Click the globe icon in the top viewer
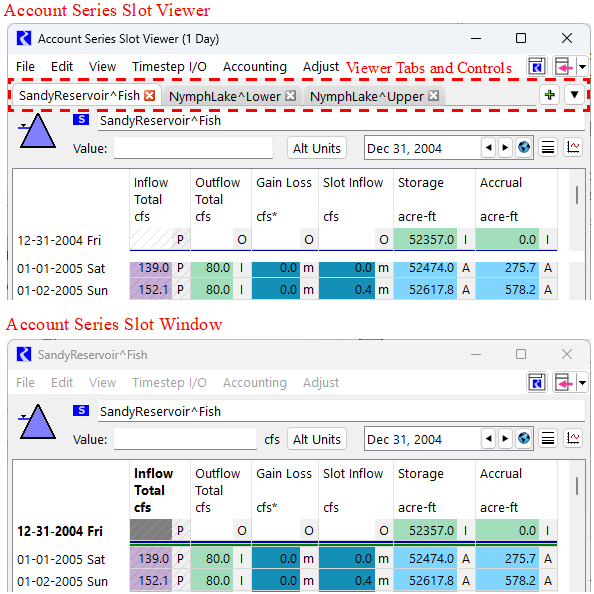The width and height of the screenshot is (594, 594). (524, 147)
